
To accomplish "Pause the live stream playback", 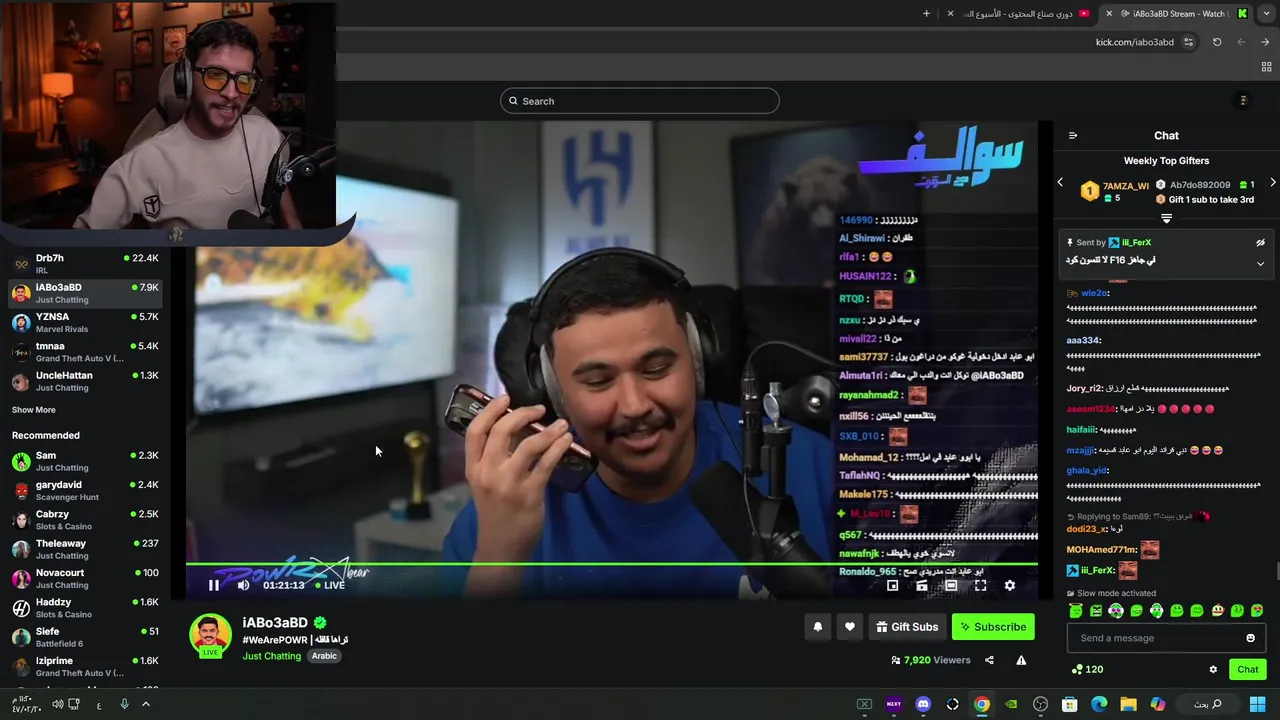I will pyautogui.click(x=213, y=585).
